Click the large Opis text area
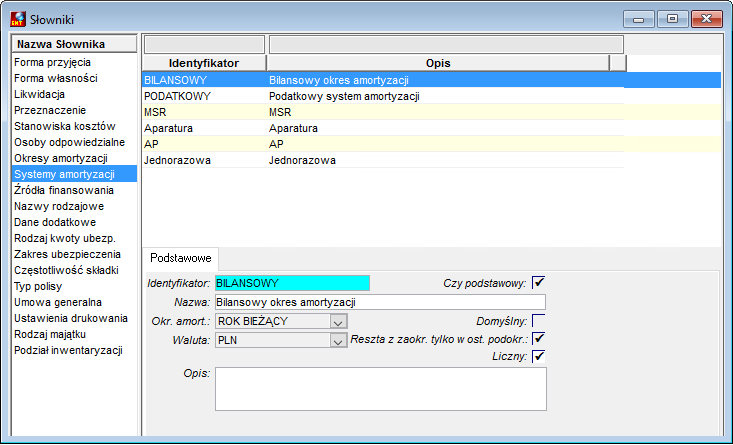This screenshot has height=445, width=733. point(381,389)
